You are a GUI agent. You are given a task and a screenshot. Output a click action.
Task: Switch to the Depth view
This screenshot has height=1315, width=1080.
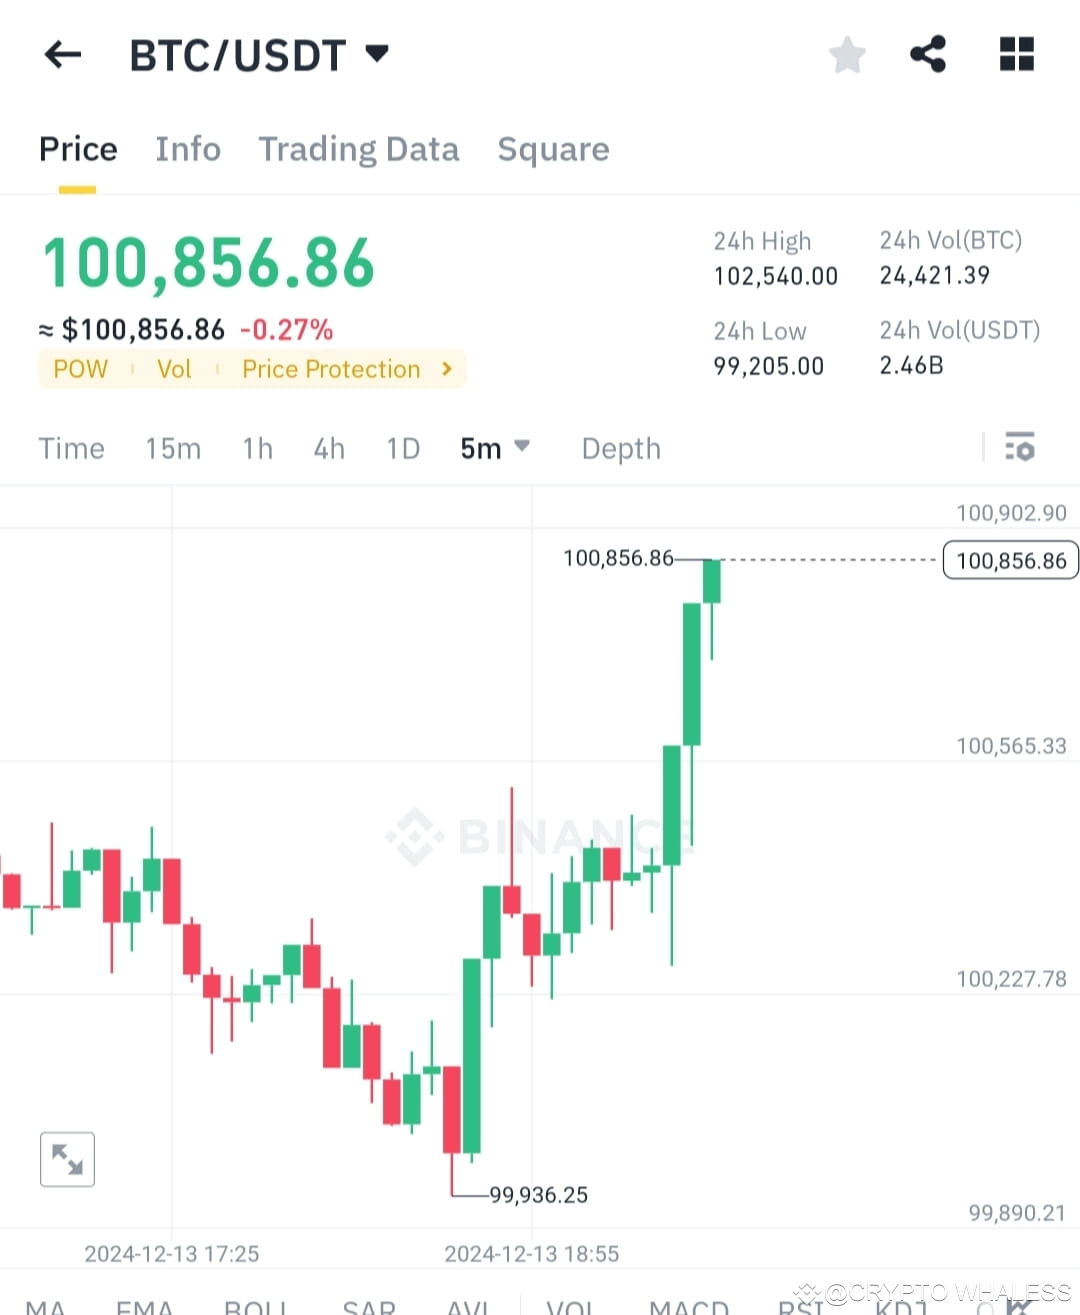click(x=621, y=448)
